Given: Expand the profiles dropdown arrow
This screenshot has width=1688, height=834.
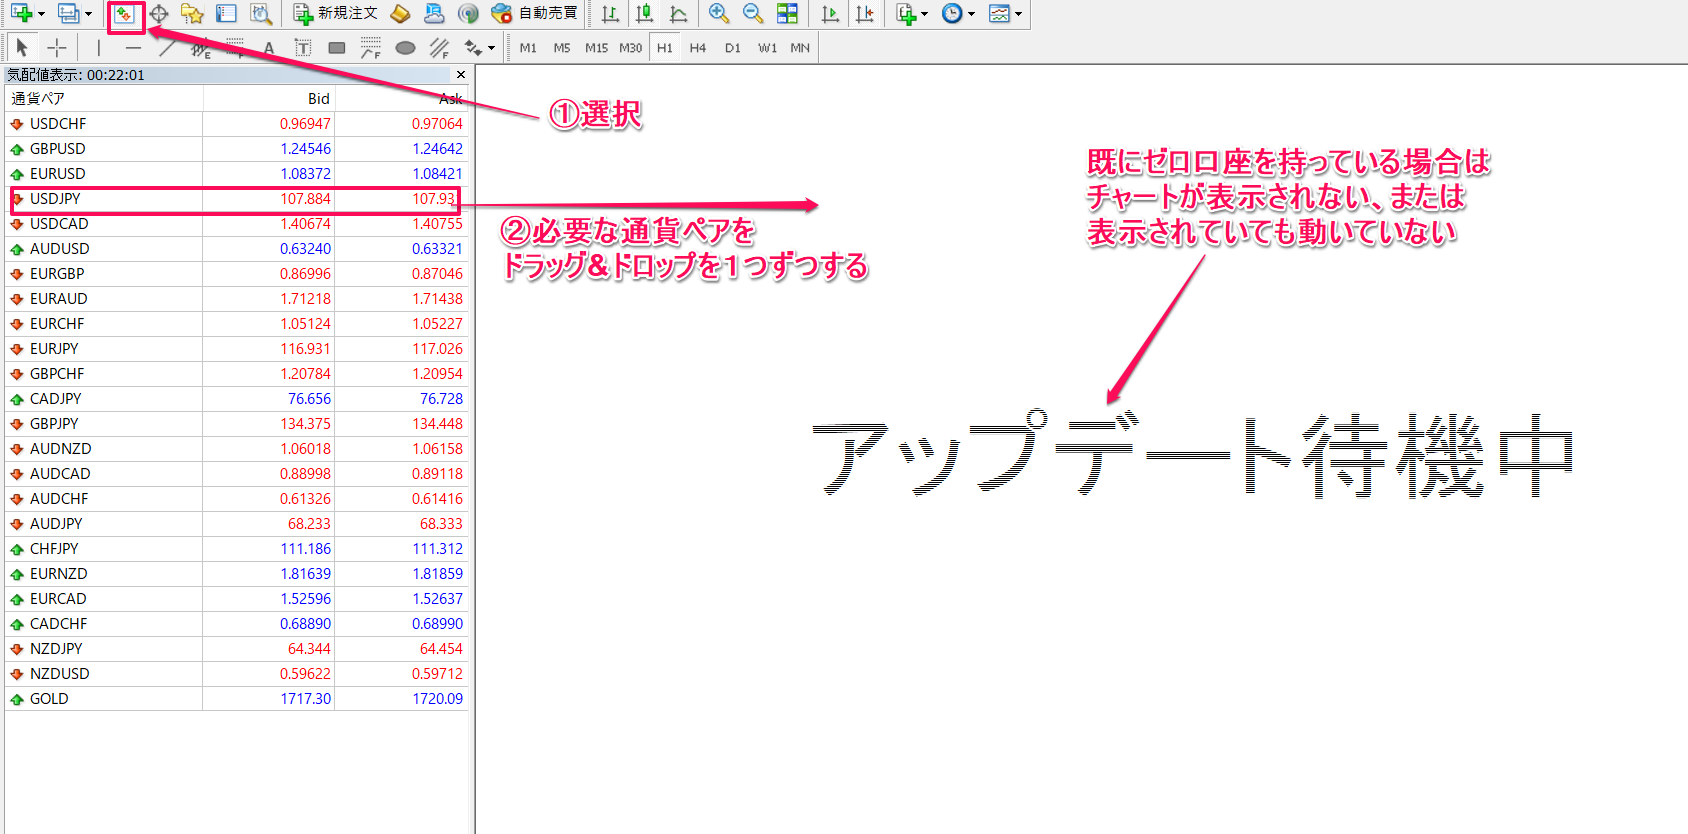Looking at the screenshot, I should click(88, 14).
